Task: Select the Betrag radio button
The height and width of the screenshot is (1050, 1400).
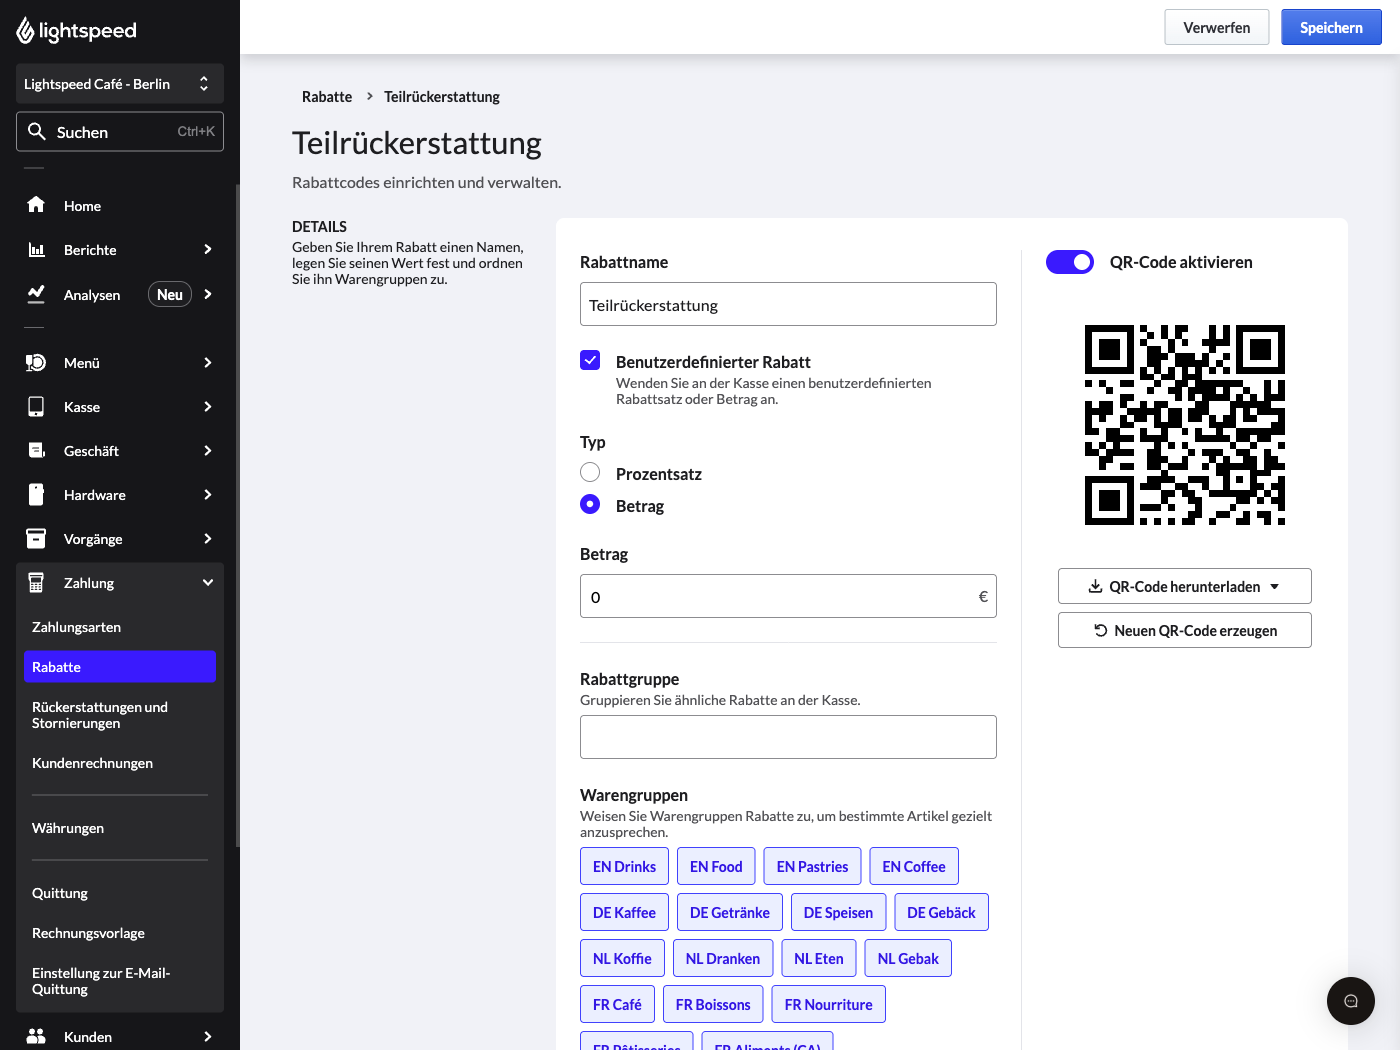Action: tap(590, 504)
